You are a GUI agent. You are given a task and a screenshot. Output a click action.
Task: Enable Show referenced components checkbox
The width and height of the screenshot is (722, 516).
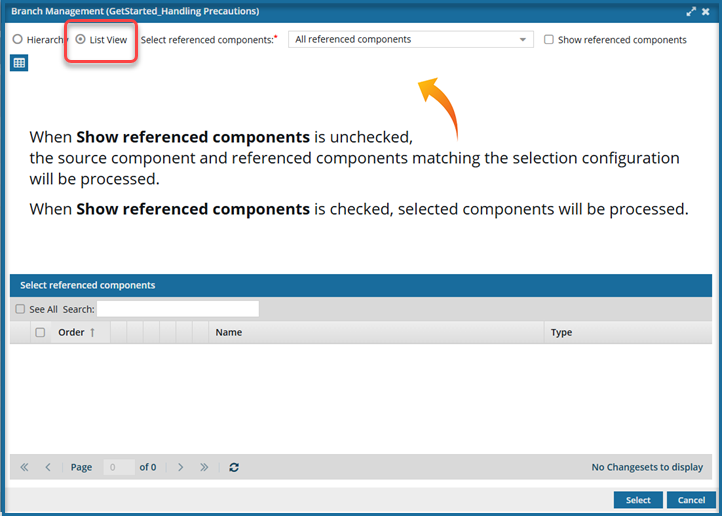pos(549,40)
